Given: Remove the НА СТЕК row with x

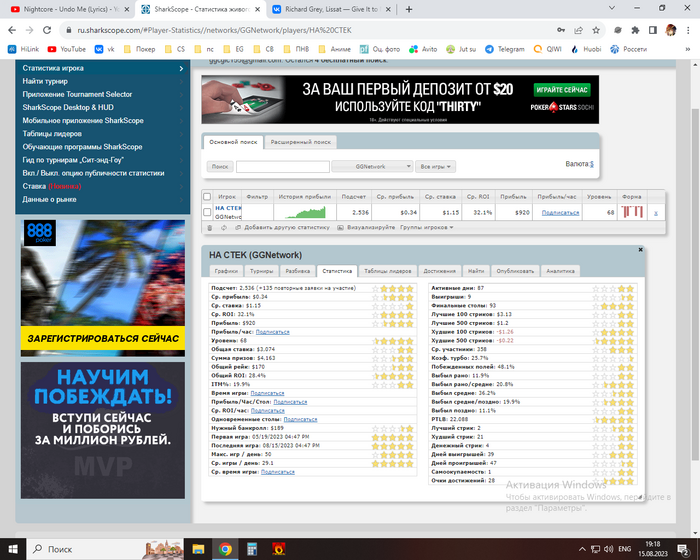Looking at the screenshot, I should coord(656,213).
